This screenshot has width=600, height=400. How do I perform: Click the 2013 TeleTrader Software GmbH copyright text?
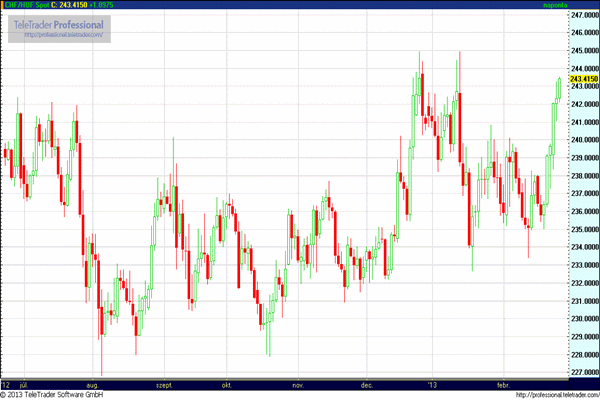(52, 395)
